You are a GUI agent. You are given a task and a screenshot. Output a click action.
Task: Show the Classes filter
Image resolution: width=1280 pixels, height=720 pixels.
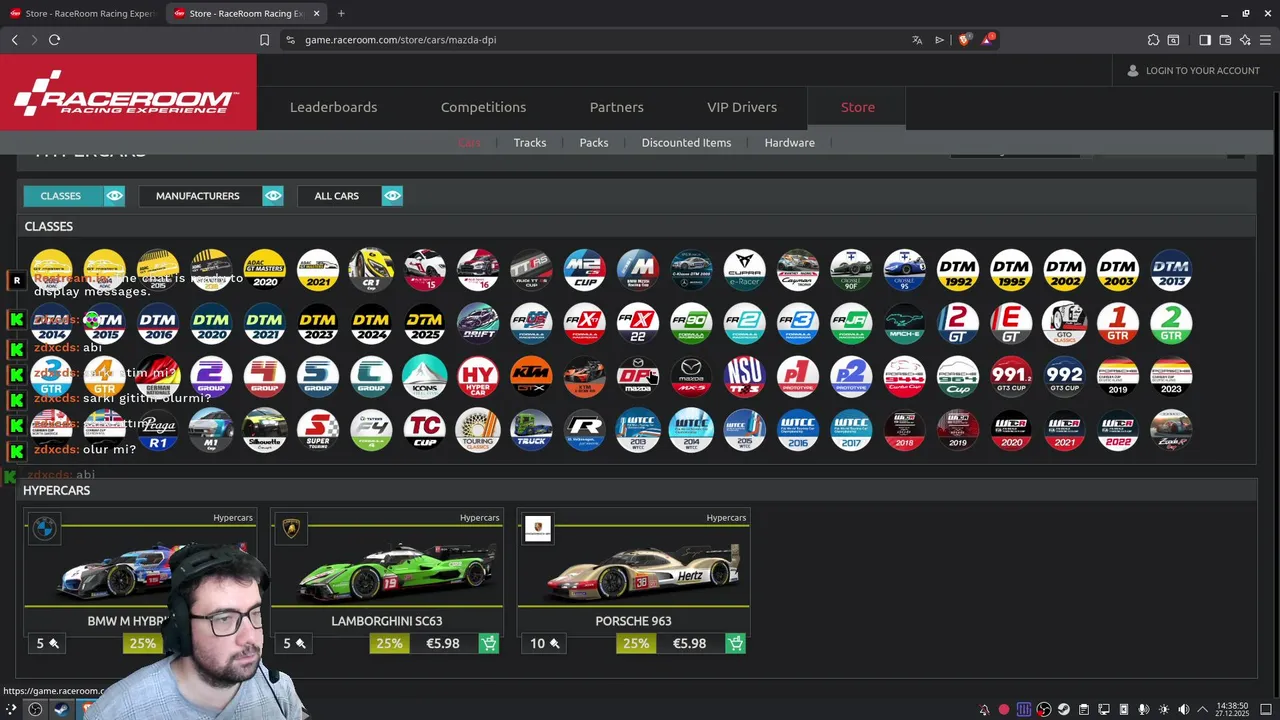61,196
